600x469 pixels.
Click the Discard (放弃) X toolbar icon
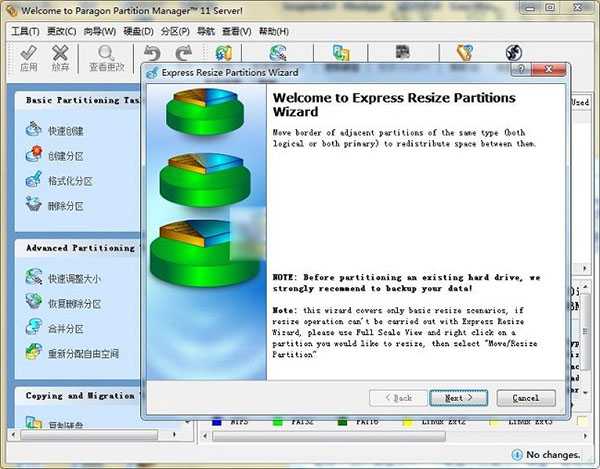[61, 58]
